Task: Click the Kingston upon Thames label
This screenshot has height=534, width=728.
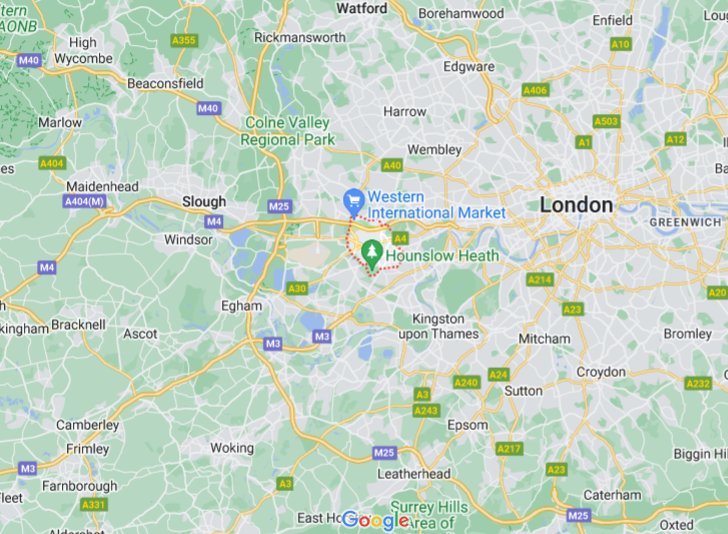Action: click(x=438, y=326)
